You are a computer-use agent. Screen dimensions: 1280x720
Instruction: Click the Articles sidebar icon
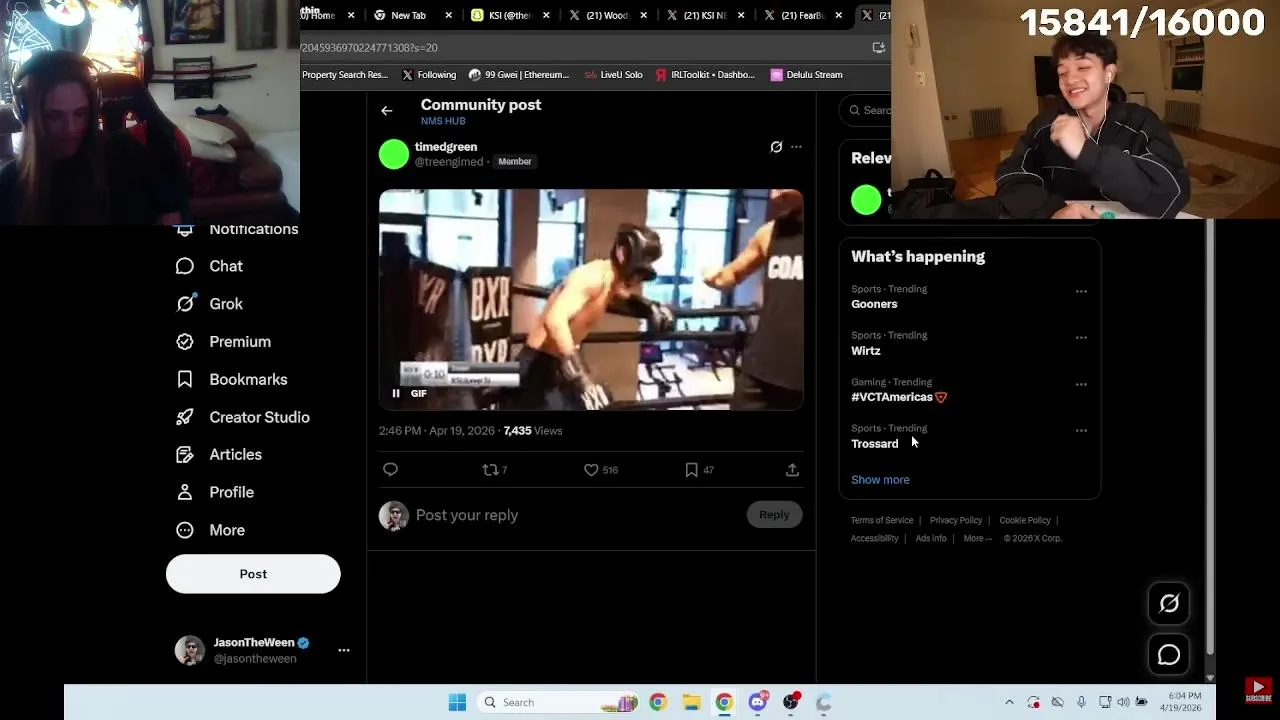pos(184,455)
